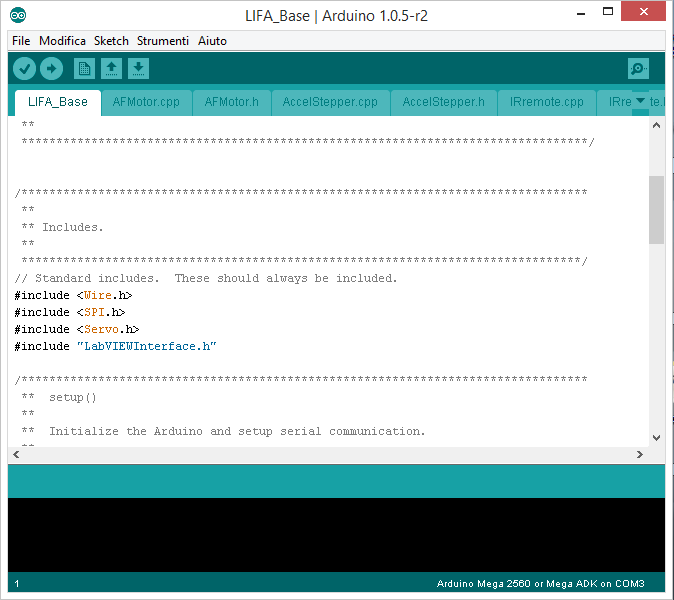674x600 pixels.
Task: Minimize the Arduino window
Action: tap(581, 13)
